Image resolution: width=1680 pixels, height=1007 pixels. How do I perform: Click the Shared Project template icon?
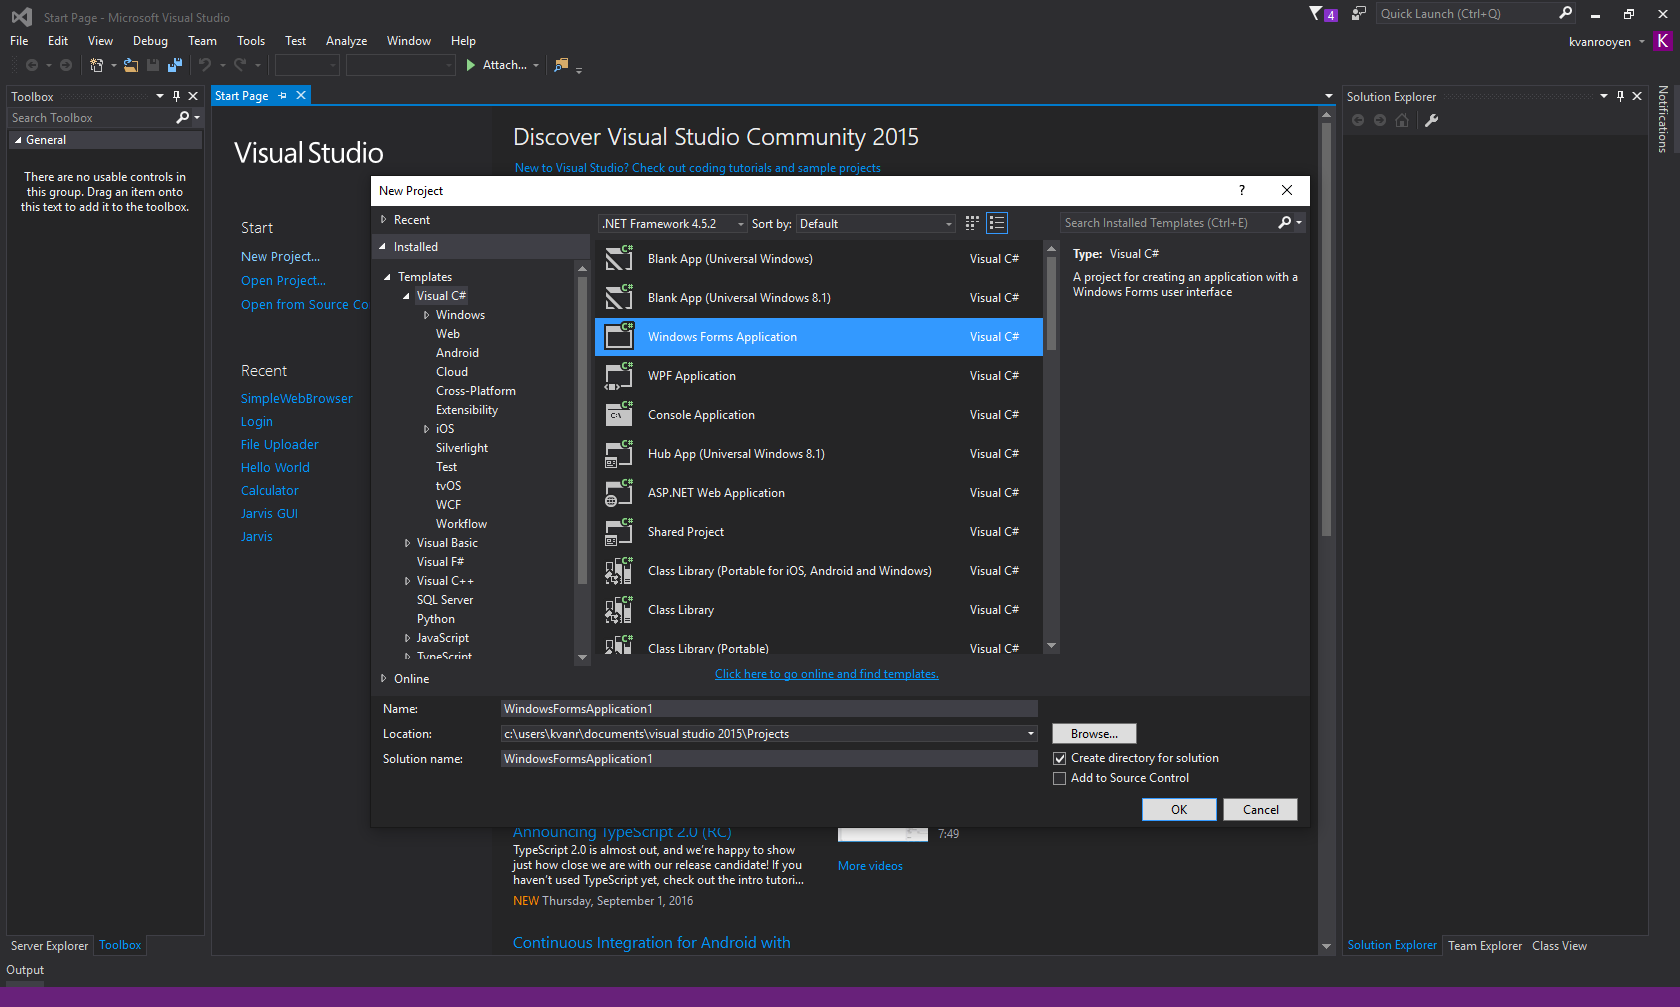(x=619, y=531)
